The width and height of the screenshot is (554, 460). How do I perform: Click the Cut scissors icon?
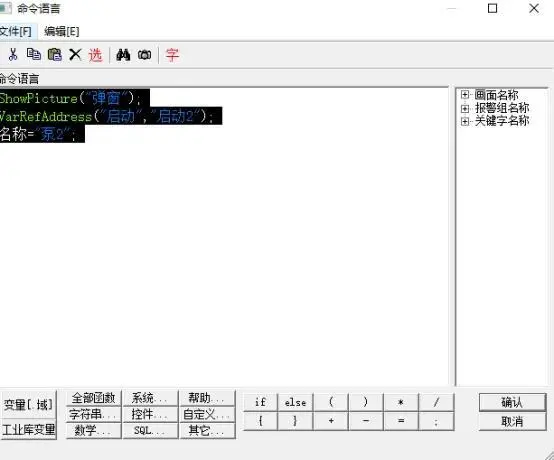(x=13, y=55)
